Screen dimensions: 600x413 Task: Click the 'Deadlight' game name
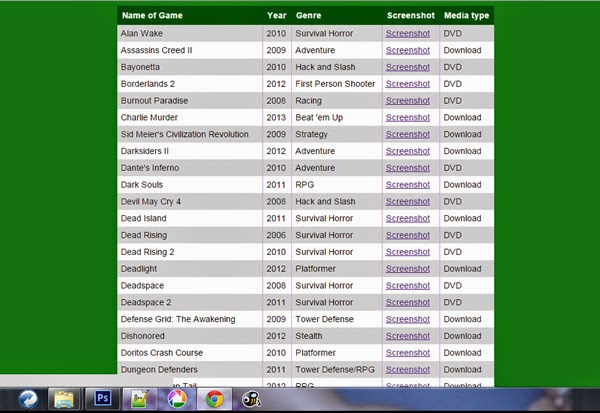coord(139,269)
